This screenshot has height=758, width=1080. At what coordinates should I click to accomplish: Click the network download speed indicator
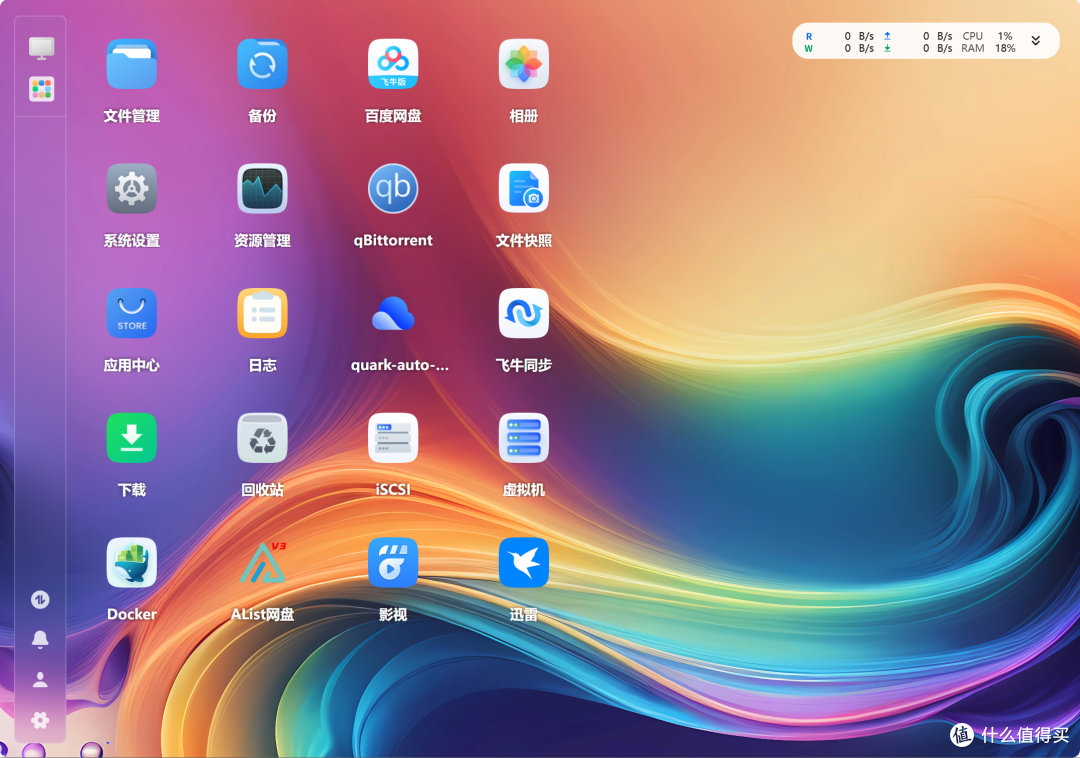(917, 48)
